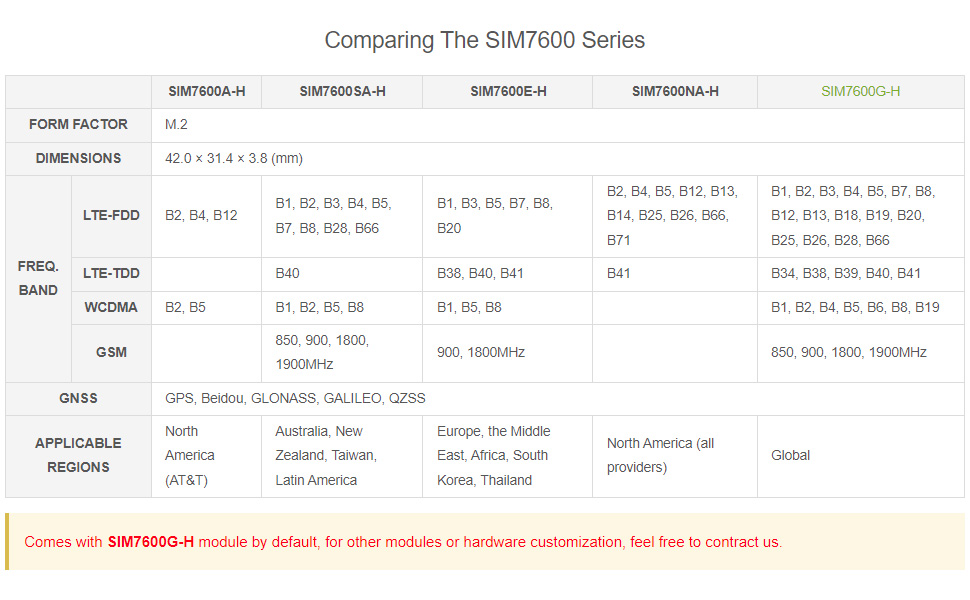The image size is (970, 600).
Task: Click the 'North America (all providers)' cell
Action: pos(660,455)
